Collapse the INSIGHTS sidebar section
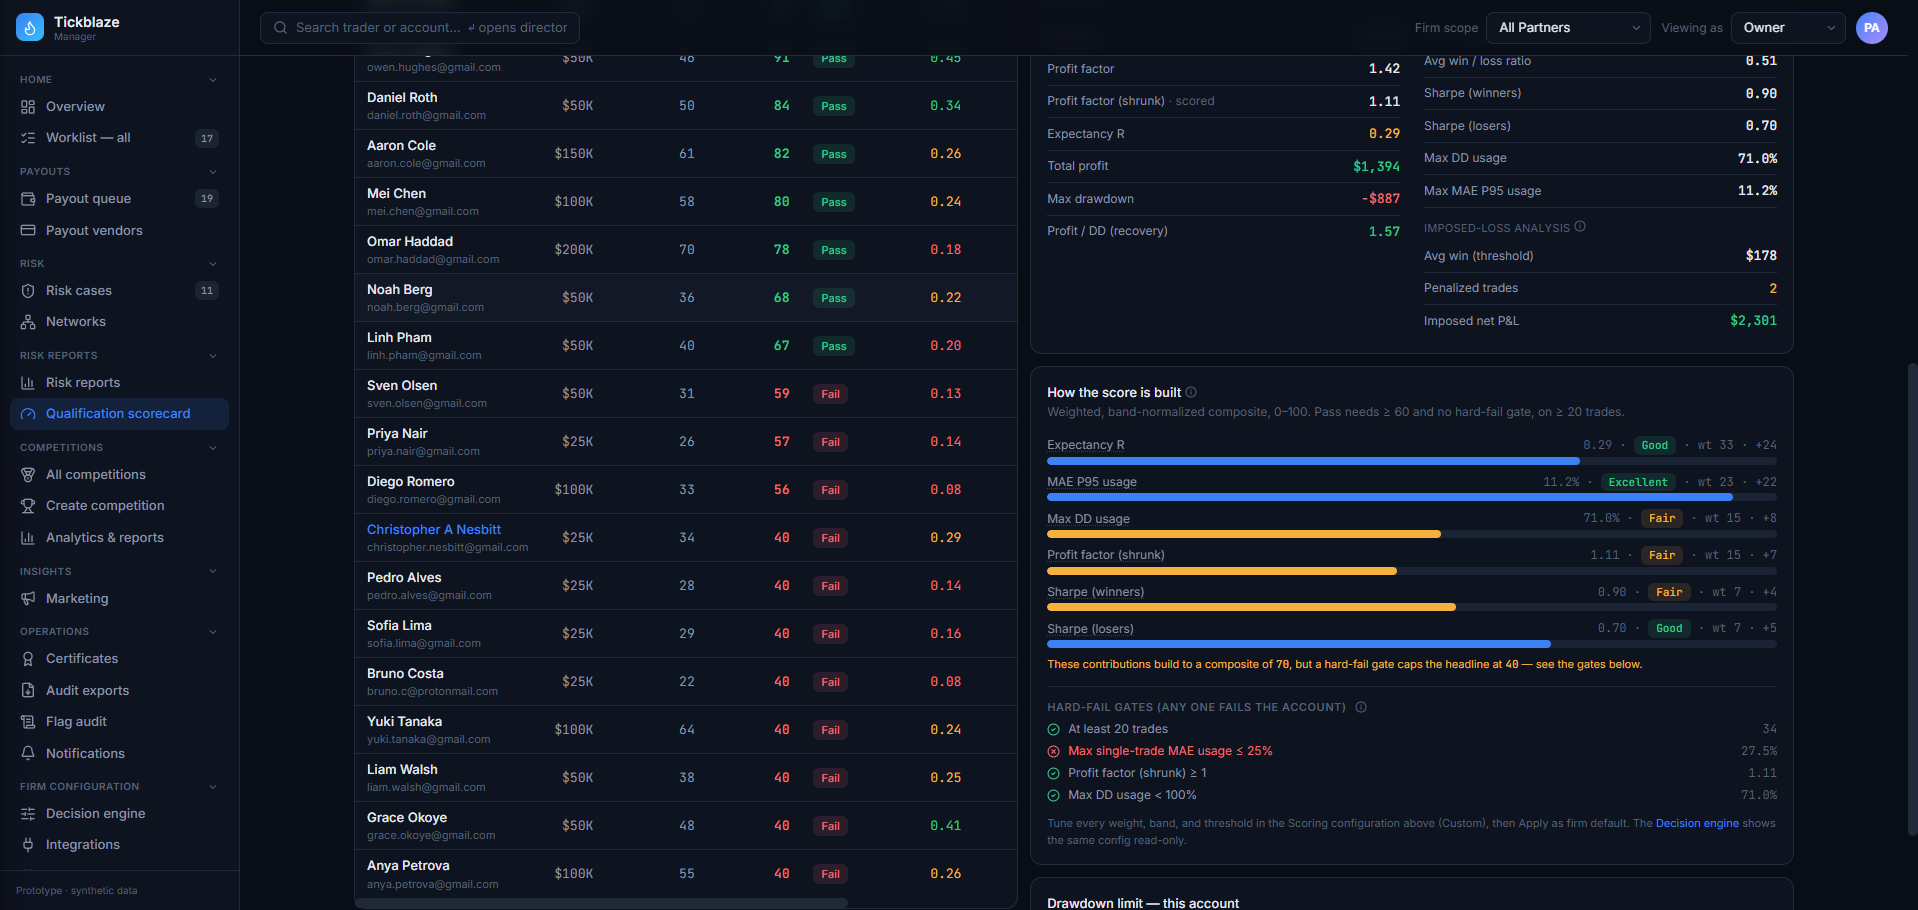1918x910 pixels. 213,572
